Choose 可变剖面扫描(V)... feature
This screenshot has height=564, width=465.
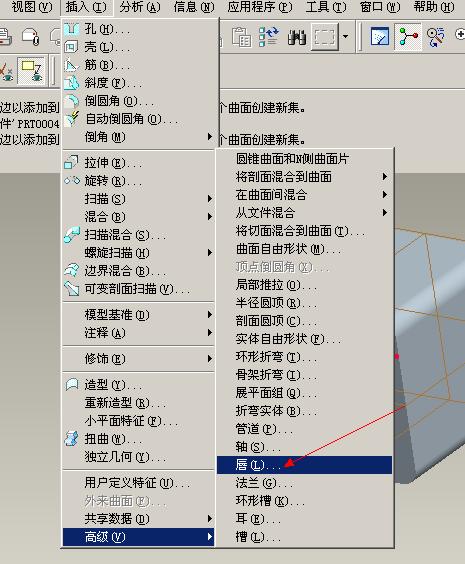139,289
